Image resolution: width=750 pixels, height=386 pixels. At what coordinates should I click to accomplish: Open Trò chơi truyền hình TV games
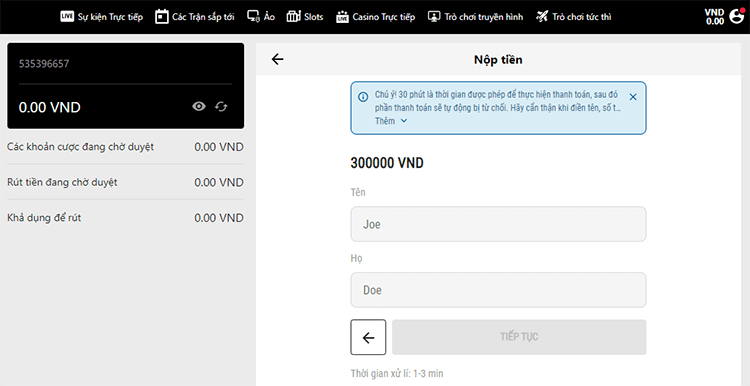click(475, 17)
